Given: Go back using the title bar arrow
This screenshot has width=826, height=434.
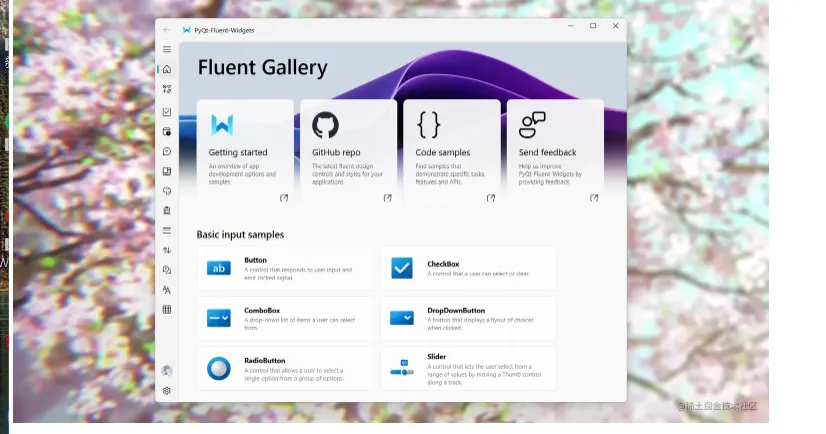Looking at the screenshot, I should pos(166,30).
